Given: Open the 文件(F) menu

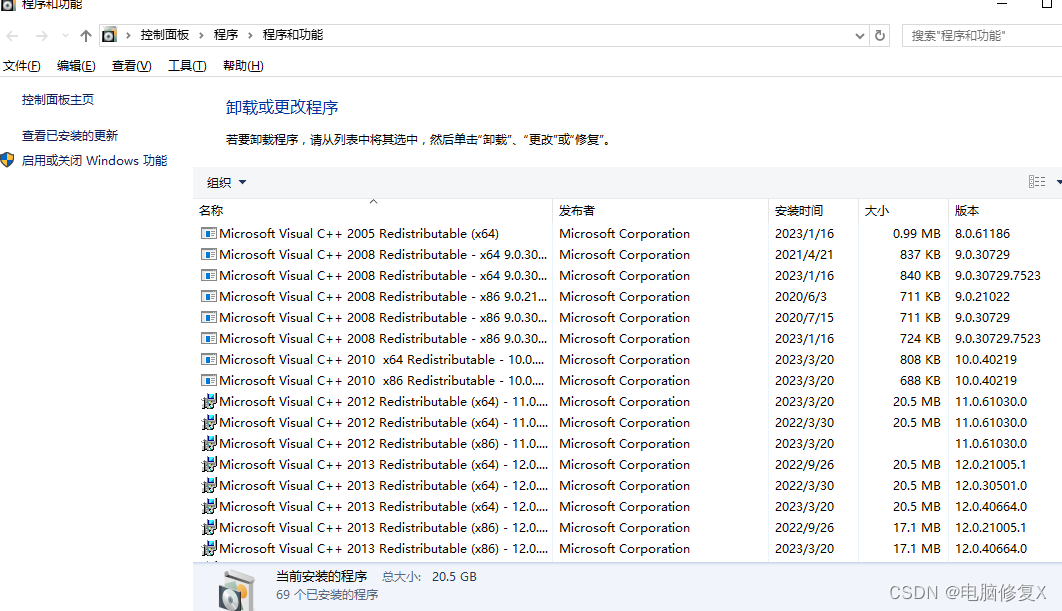Looking at the screenshot, I should pyautogui.click(x=22, y=66).
